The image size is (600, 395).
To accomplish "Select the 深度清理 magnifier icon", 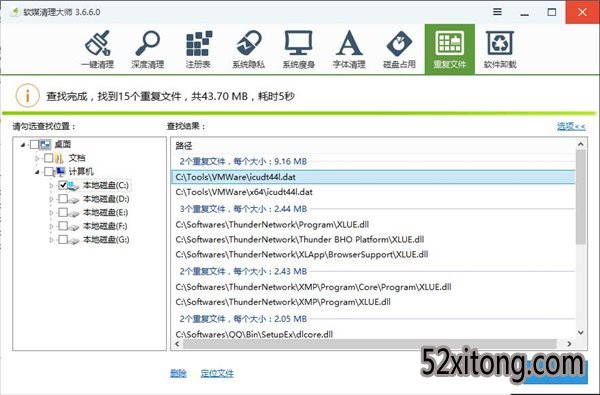I will pos(148,49).
